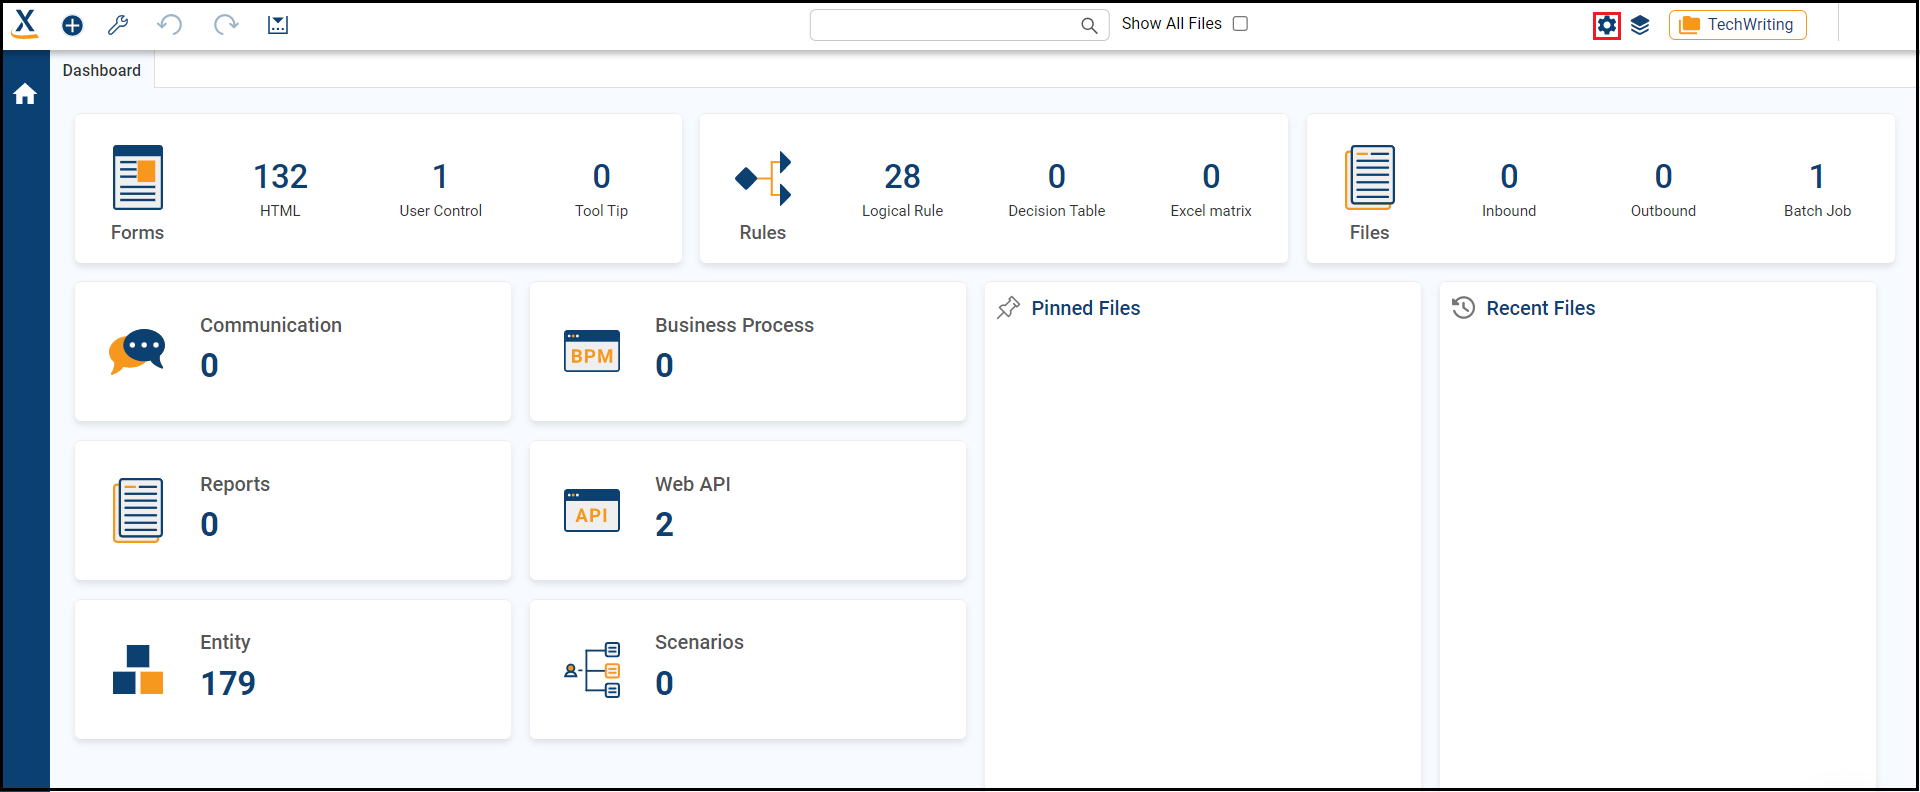1920x792 pixels.
Task: Open the Entity card
Action: click(292, 669)
